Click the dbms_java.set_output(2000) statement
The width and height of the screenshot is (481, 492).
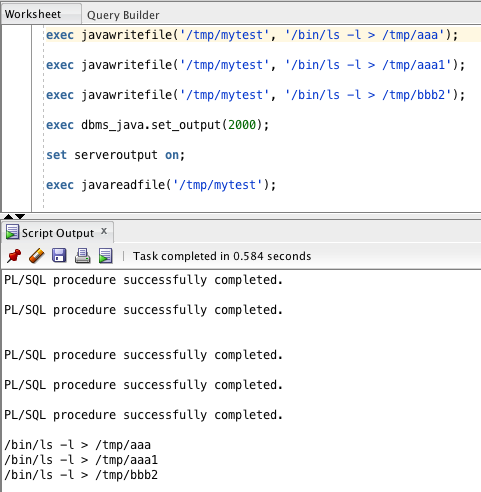click(x=157, y=125)
